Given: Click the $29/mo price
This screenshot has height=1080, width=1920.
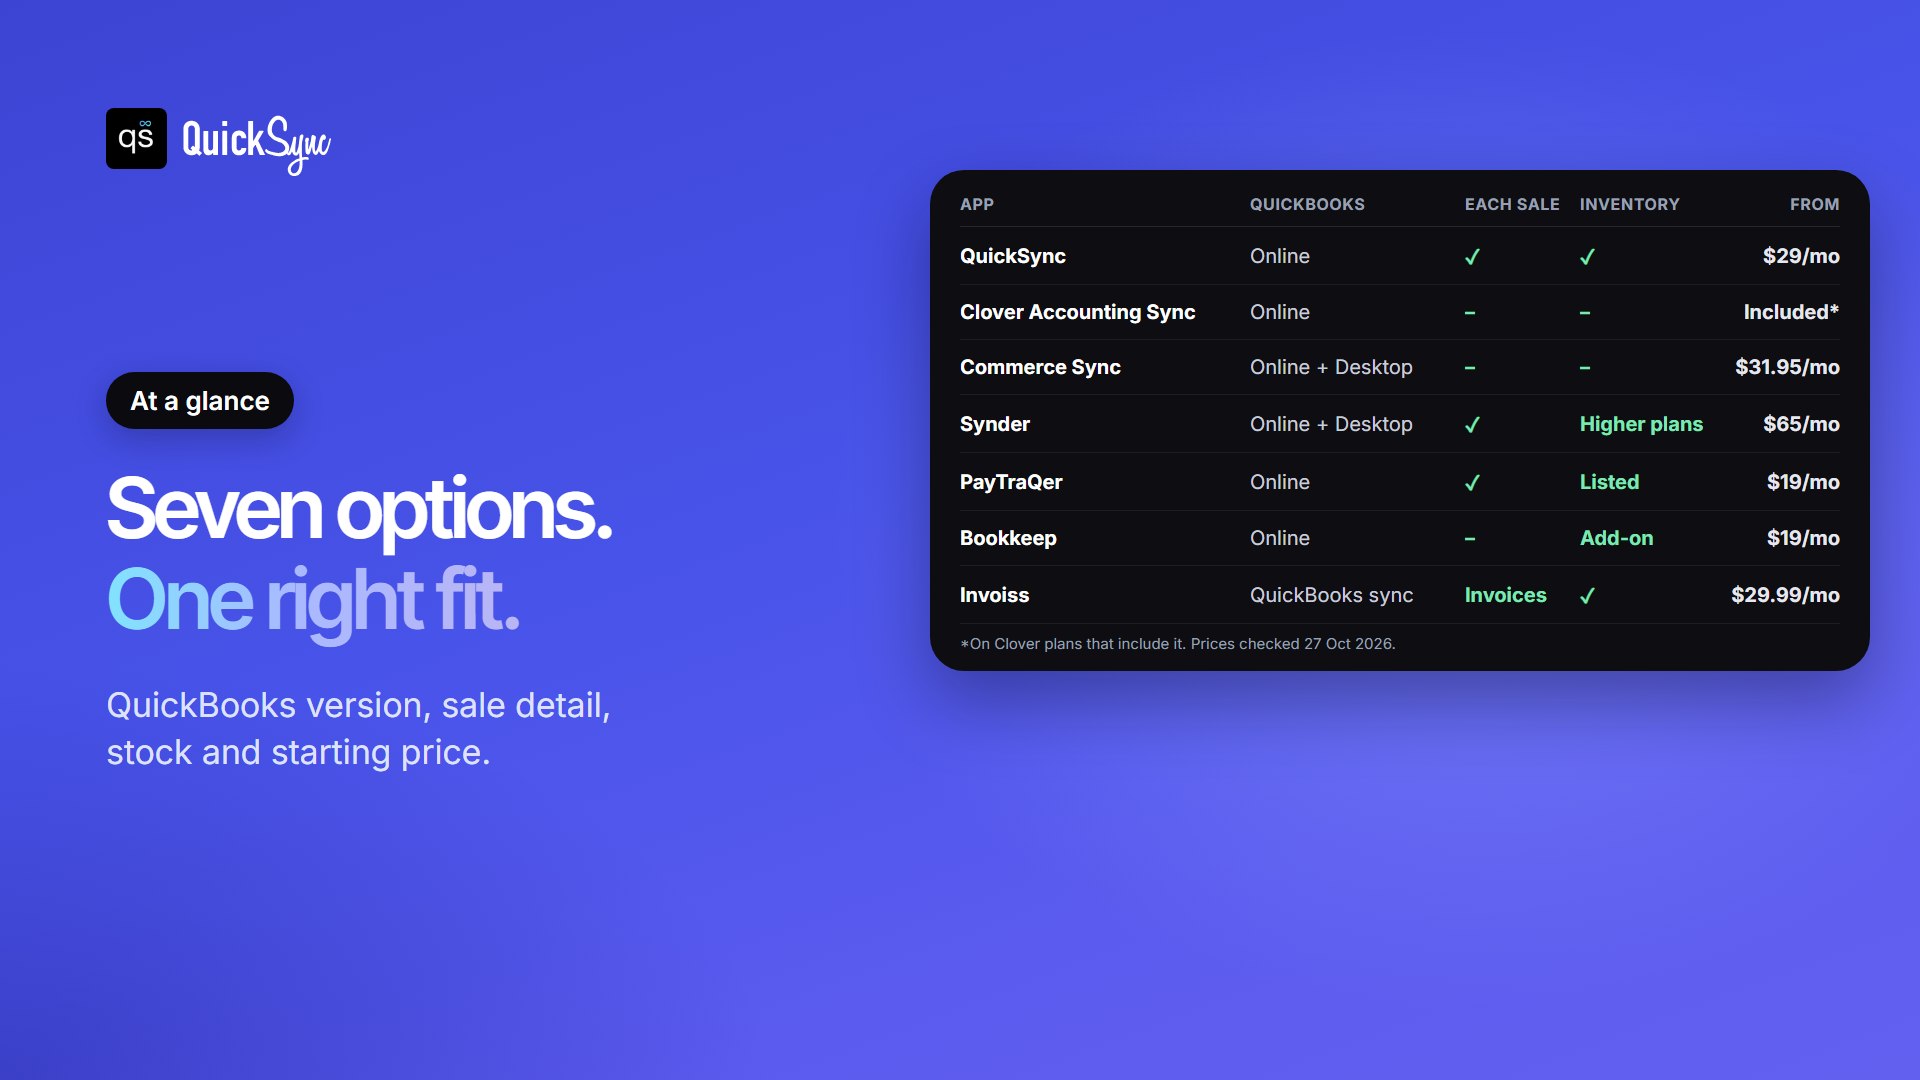Looking at the screenshot, I should point(1801,256).
